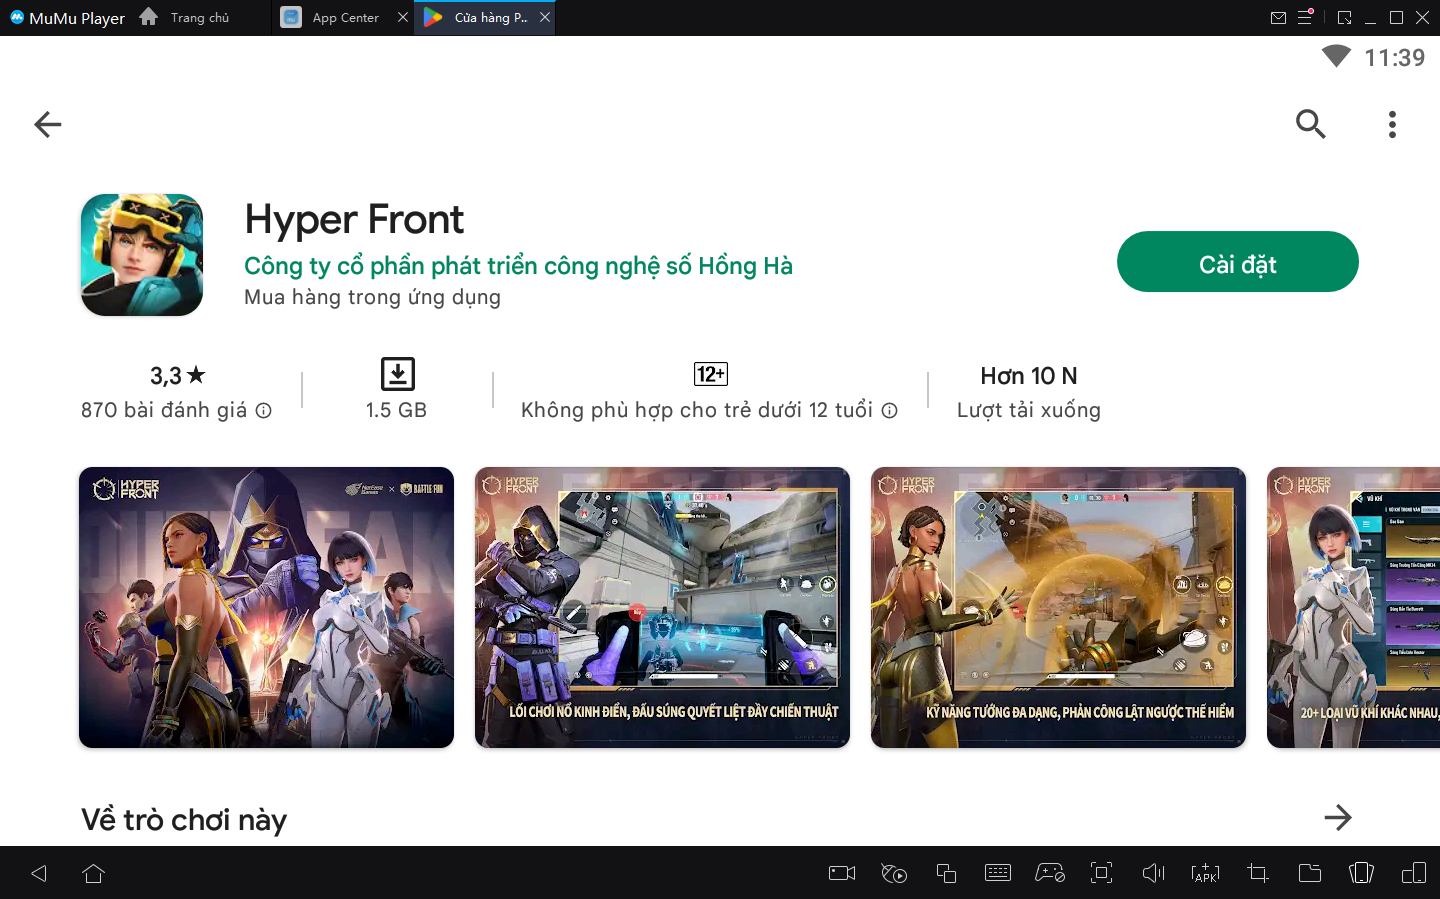Toggle fullscreen with the frame icon
This screenshot has height=899, width=1440.
(x=1101, y=873)
